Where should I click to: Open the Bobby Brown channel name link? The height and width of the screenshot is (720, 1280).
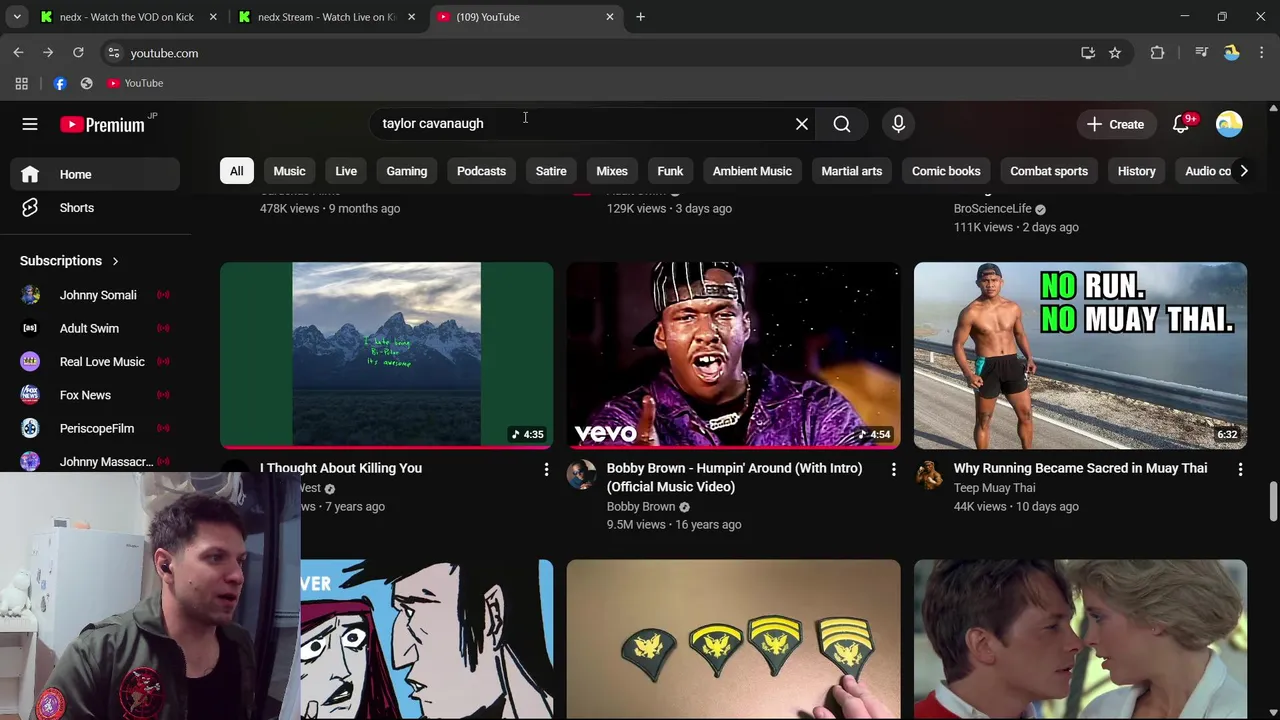641,507
